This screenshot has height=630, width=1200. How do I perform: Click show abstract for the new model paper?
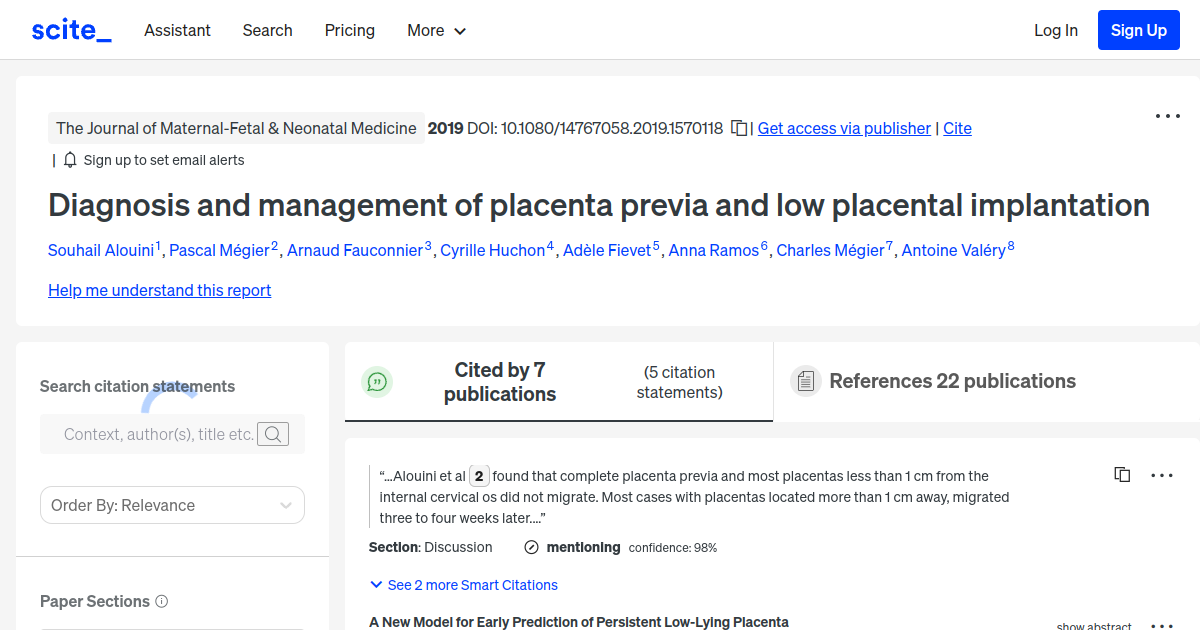point(1093,624)
